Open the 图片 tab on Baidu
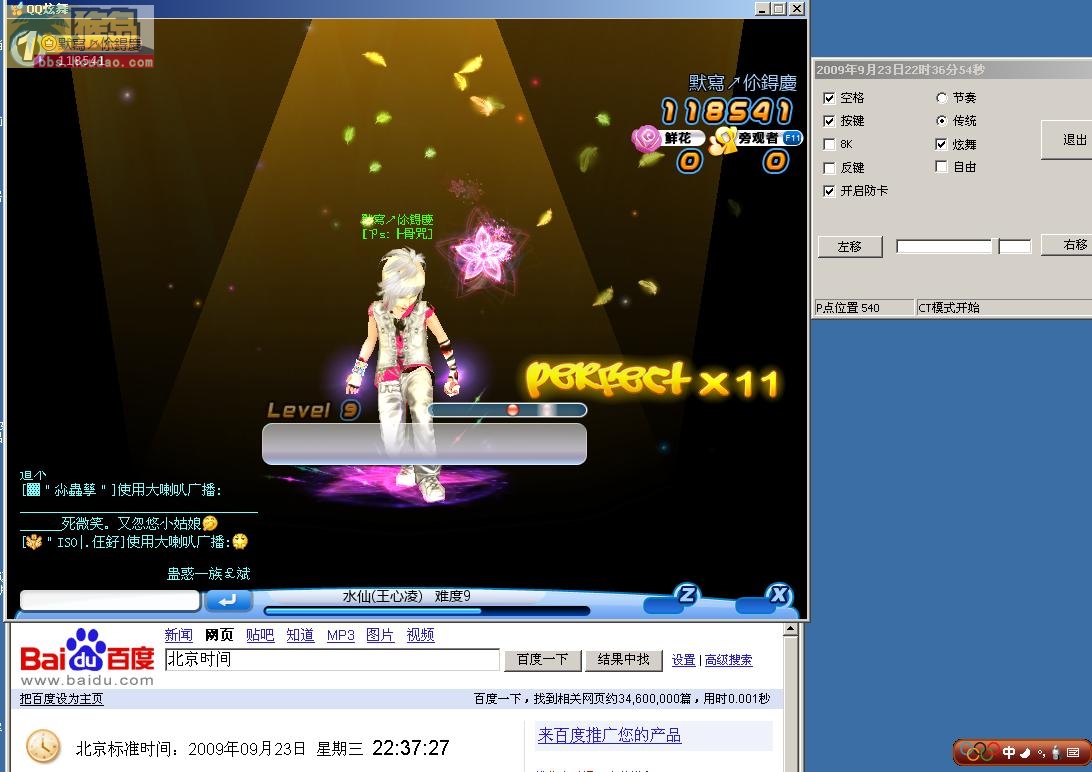 pos(380,635)
